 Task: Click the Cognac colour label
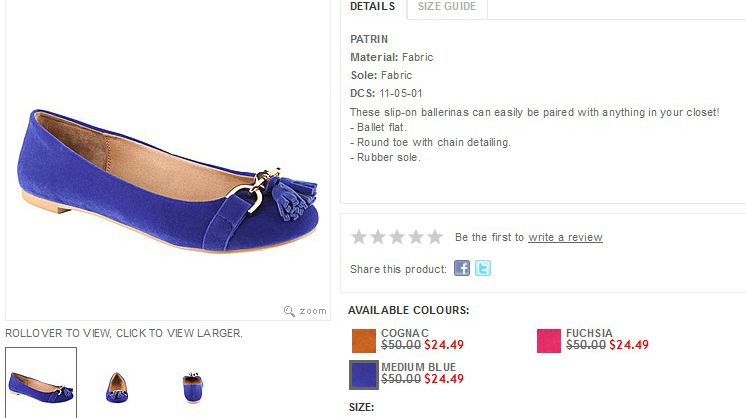(x=405, y=333)
